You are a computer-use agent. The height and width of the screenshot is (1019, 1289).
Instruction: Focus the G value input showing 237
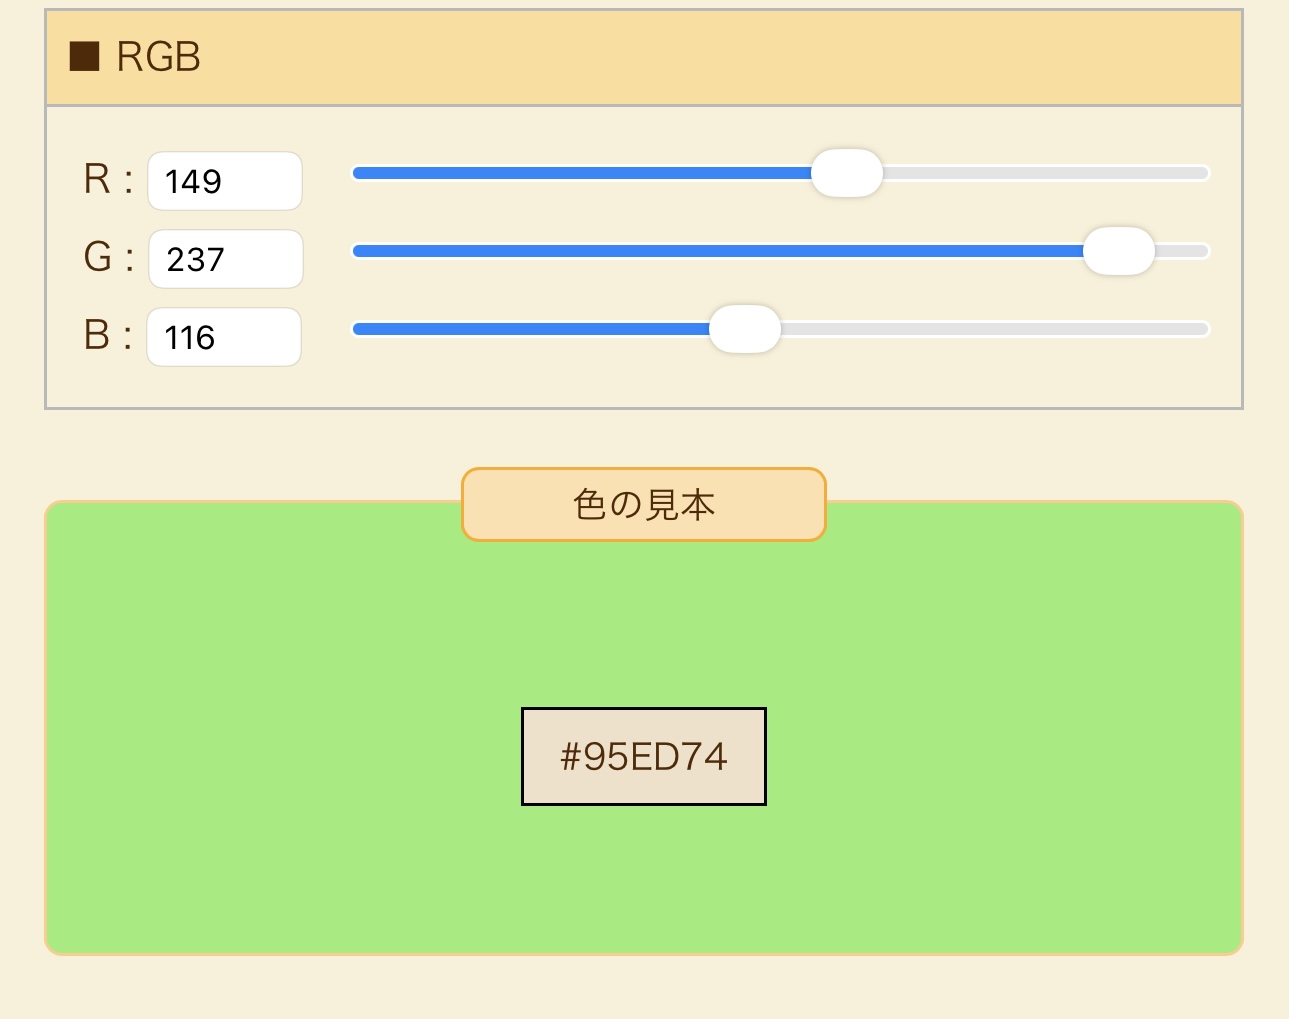tap(225, 259)
